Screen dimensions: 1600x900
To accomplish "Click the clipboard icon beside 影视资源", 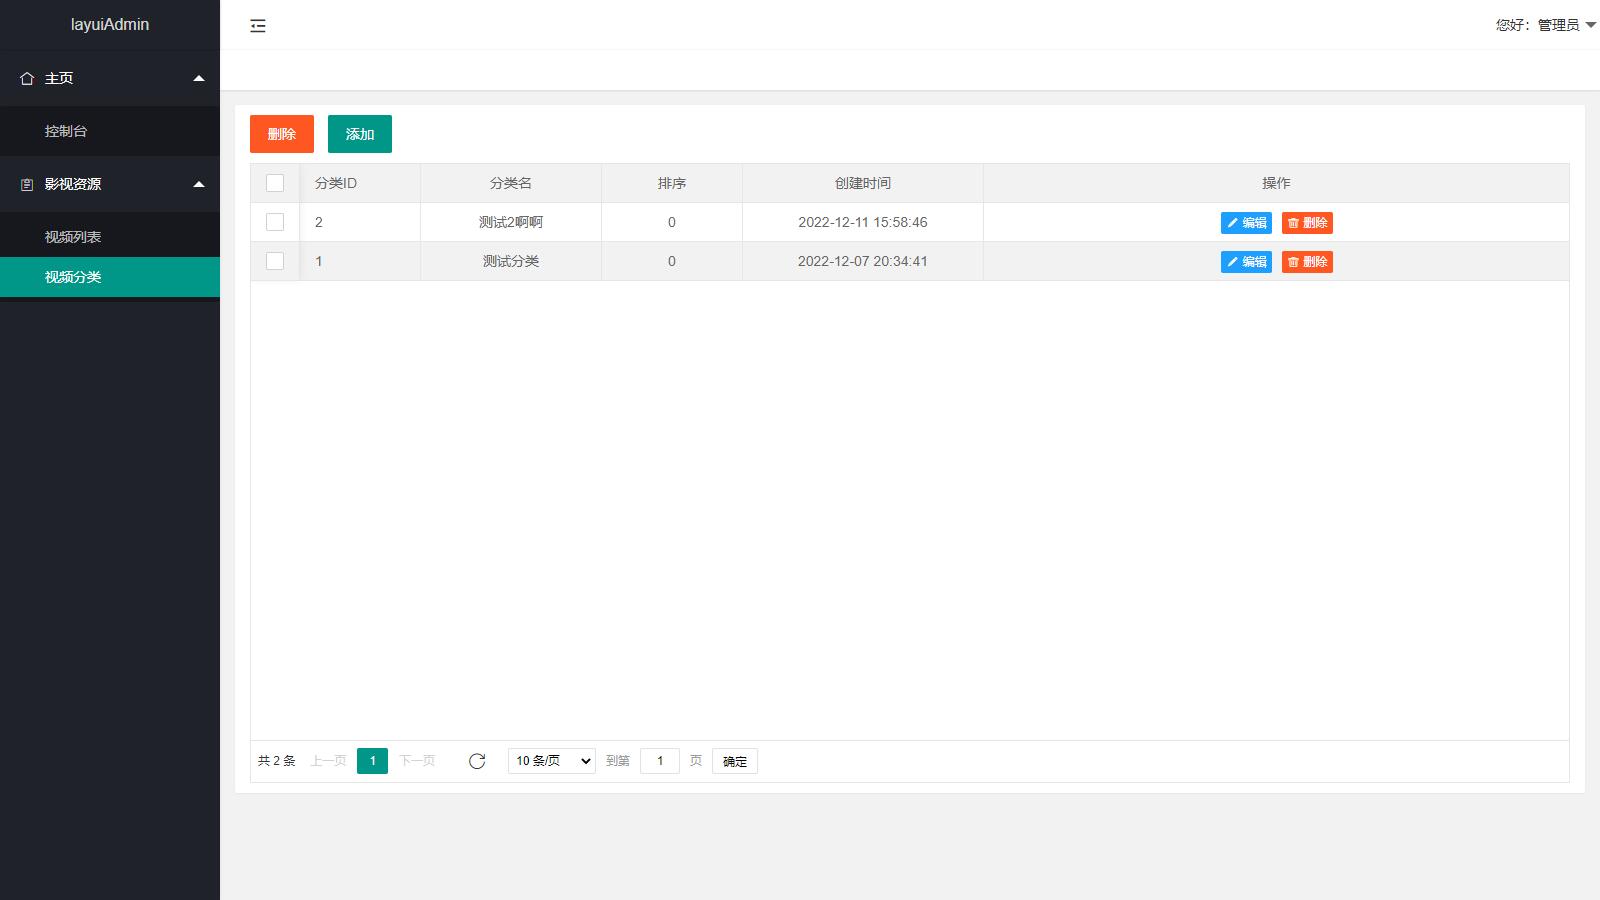I will click(27, 184).
